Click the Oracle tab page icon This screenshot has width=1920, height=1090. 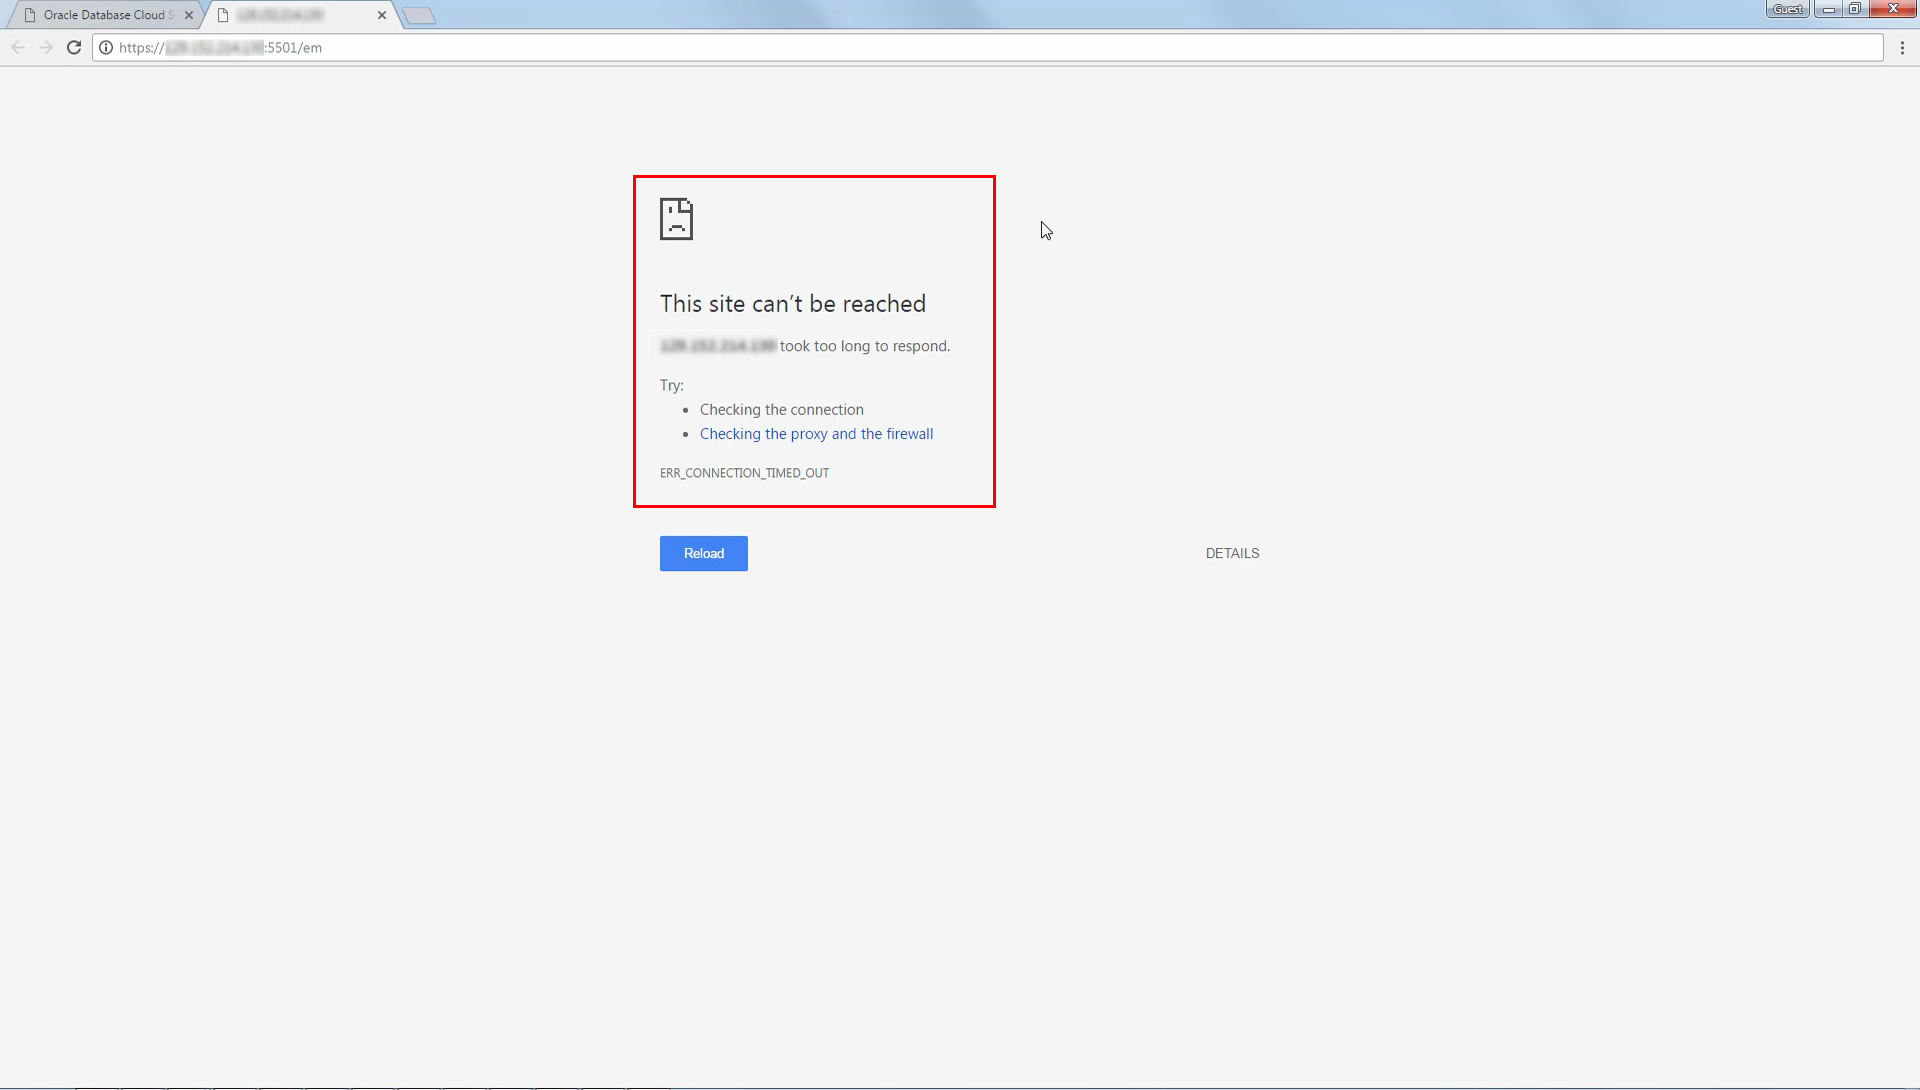tap(30, 15)
